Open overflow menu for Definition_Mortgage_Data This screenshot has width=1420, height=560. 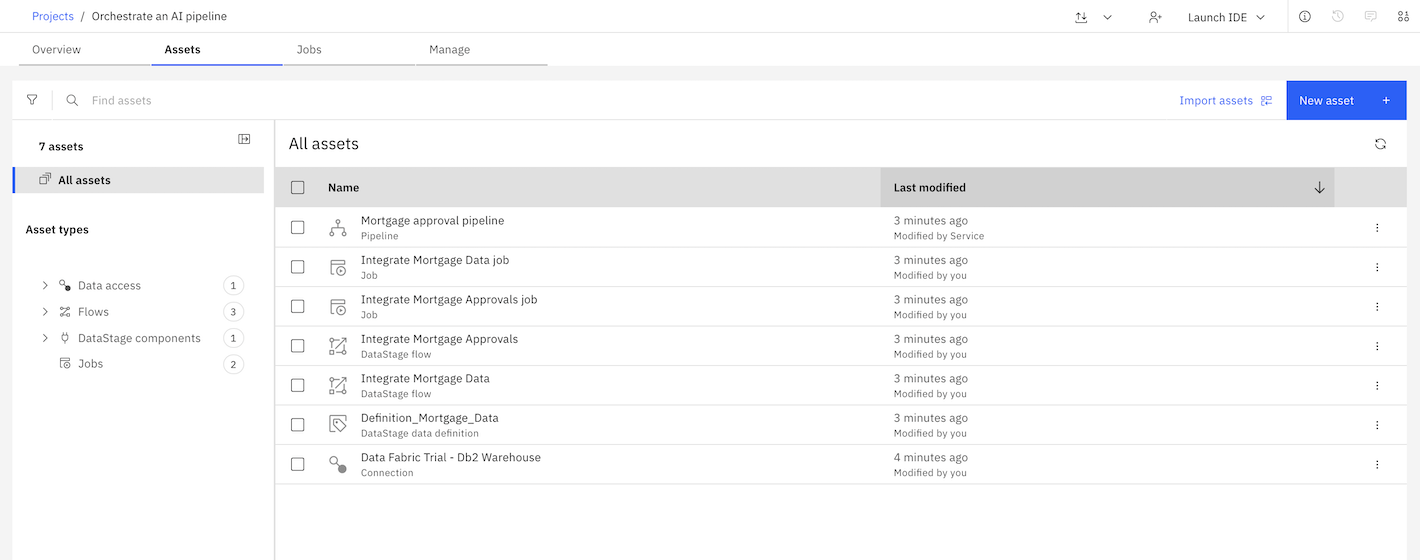tap(1377, 425)
